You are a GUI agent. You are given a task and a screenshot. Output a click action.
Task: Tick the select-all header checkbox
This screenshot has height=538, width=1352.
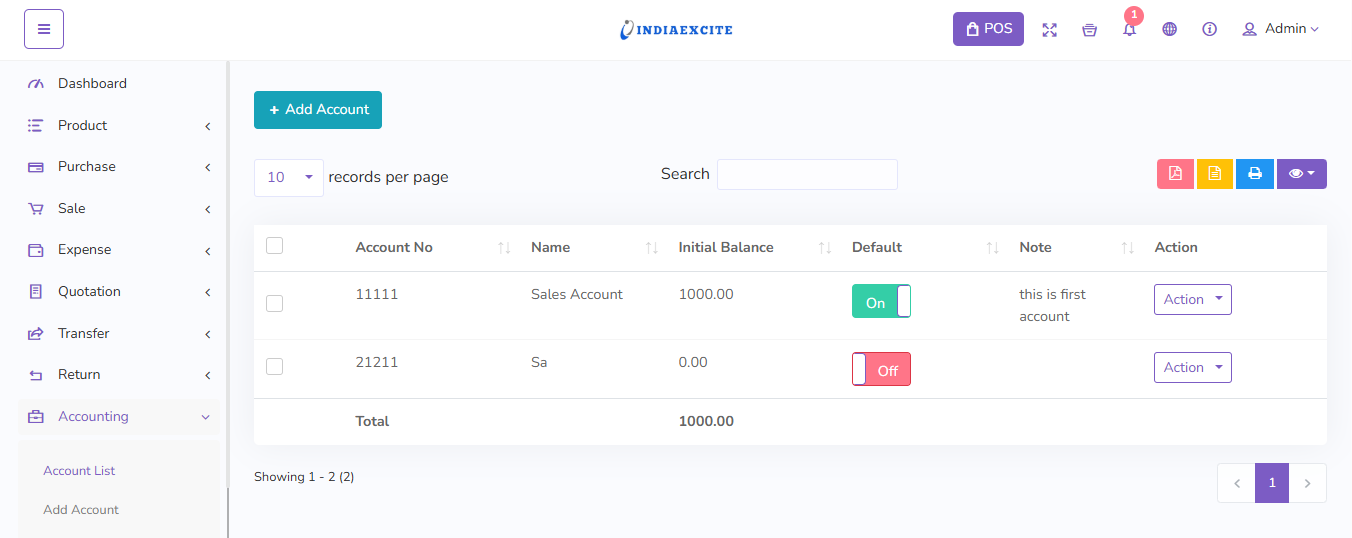point(274,246)
